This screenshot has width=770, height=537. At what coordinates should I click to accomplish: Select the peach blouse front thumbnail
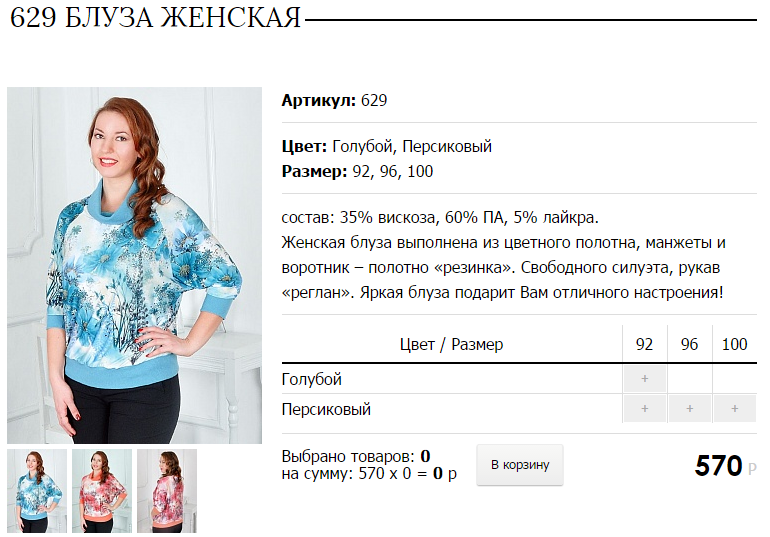pyautogui.click(x=102, y=491)
